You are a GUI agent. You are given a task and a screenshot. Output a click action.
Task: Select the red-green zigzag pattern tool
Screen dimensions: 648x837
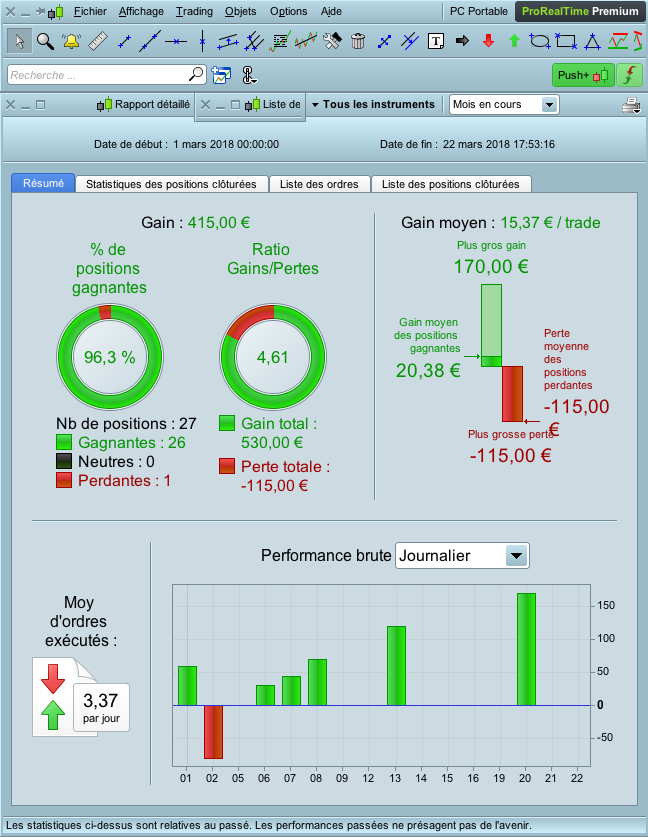(x=618, y=41)
